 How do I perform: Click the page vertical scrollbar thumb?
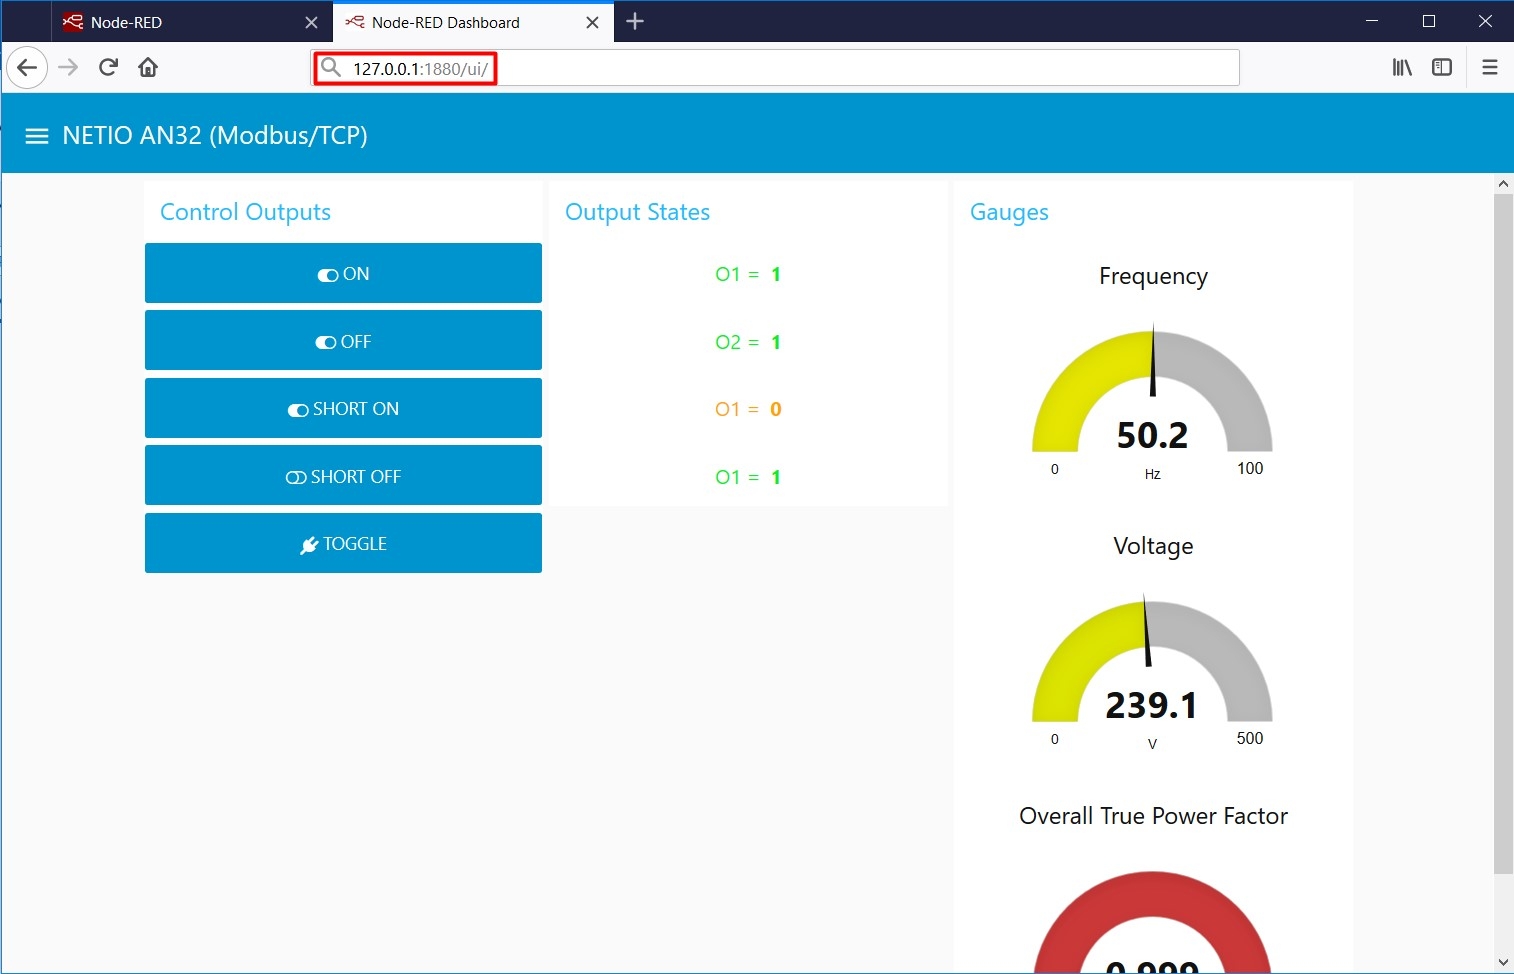coord(1503,534)
